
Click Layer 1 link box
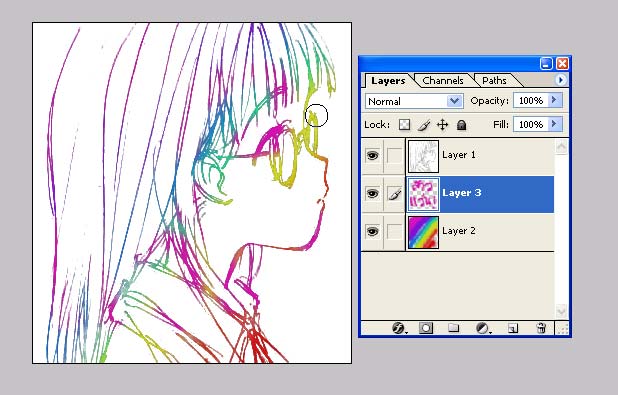click(x=394, y=155)
